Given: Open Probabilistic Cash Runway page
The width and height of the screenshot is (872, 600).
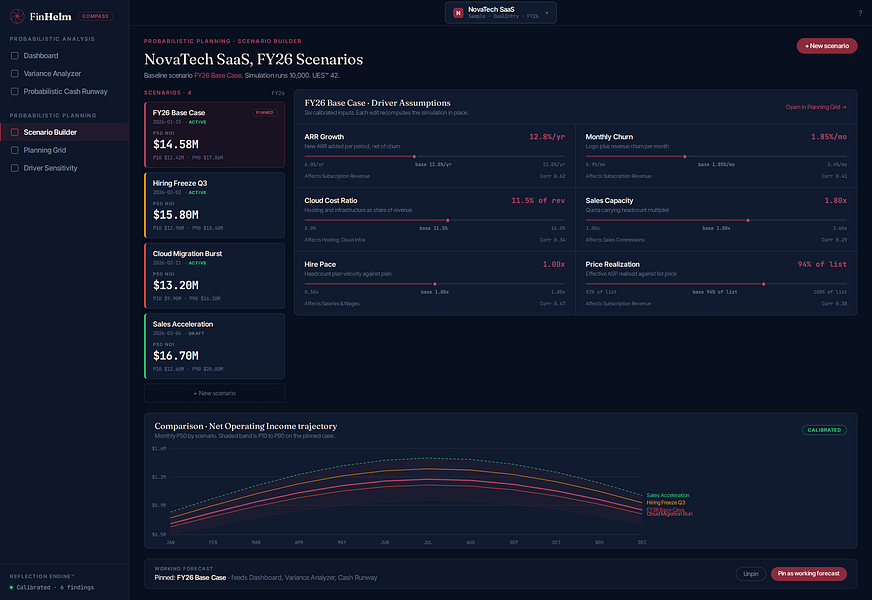Looking at the screenshot, I should 65,91.
